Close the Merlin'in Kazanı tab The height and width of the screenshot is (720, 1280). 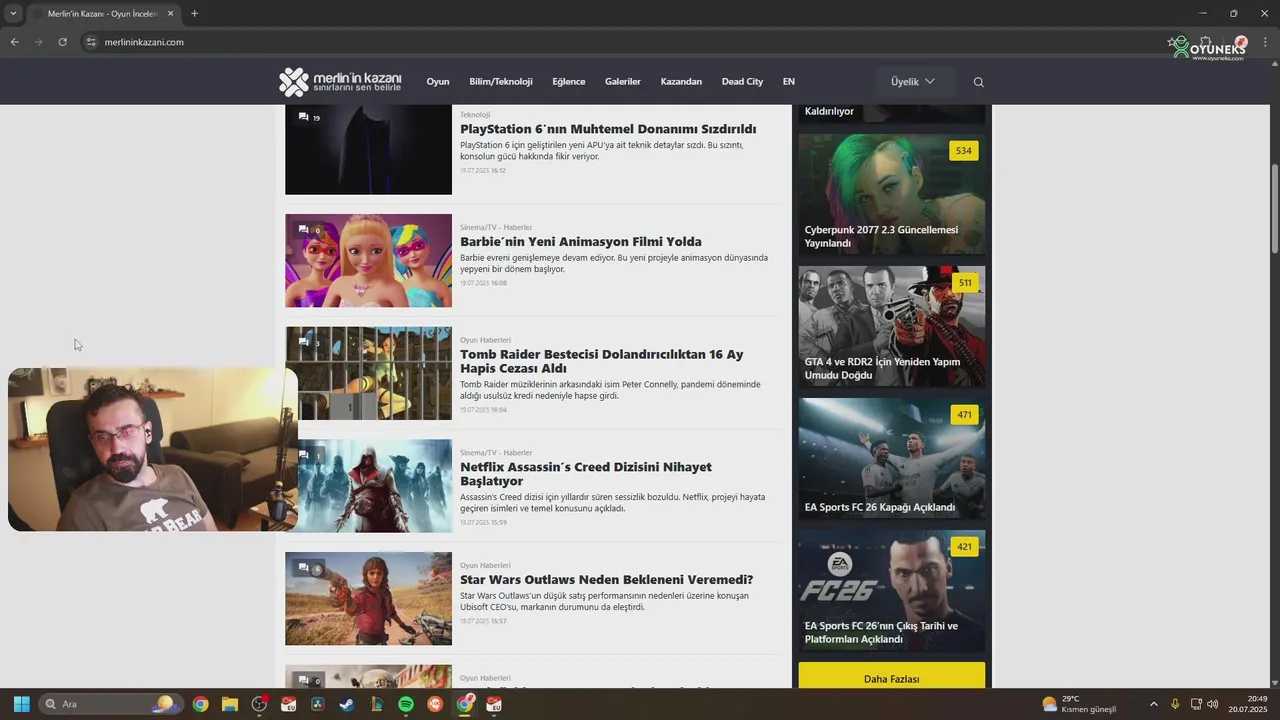pyautogui.click(x=171, y=14)
